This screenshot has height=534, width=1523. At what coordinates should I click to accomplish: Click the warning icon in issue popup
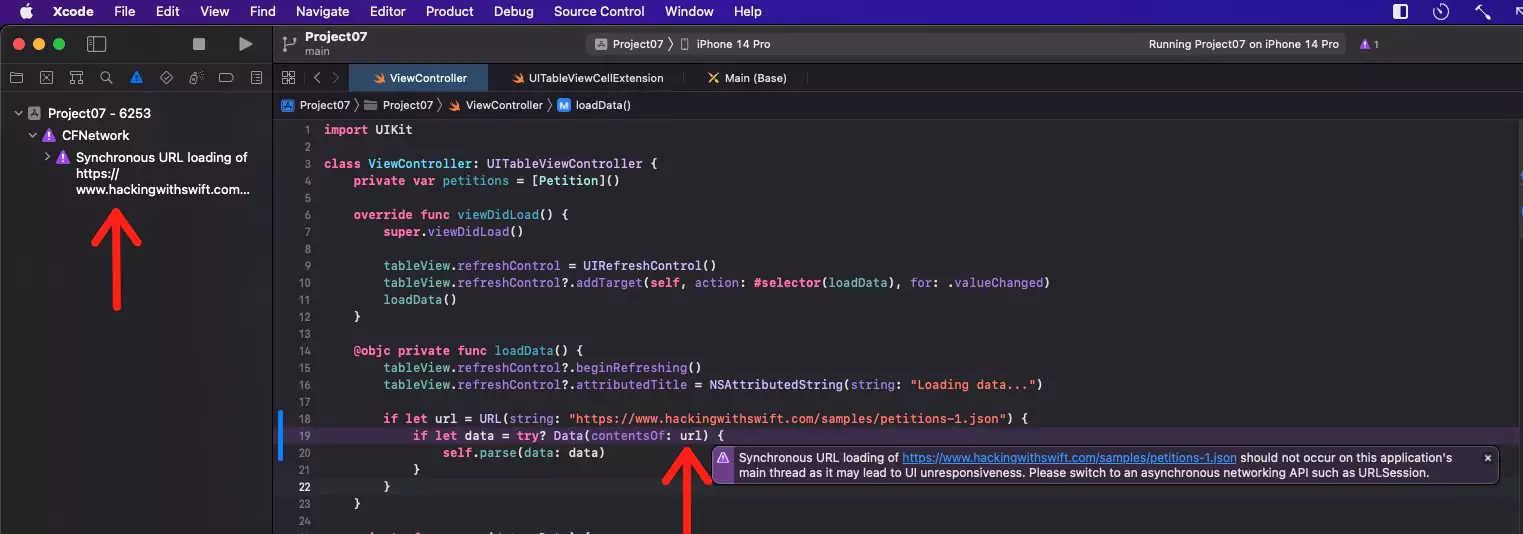pyautogui.click(x=723, y=457)
